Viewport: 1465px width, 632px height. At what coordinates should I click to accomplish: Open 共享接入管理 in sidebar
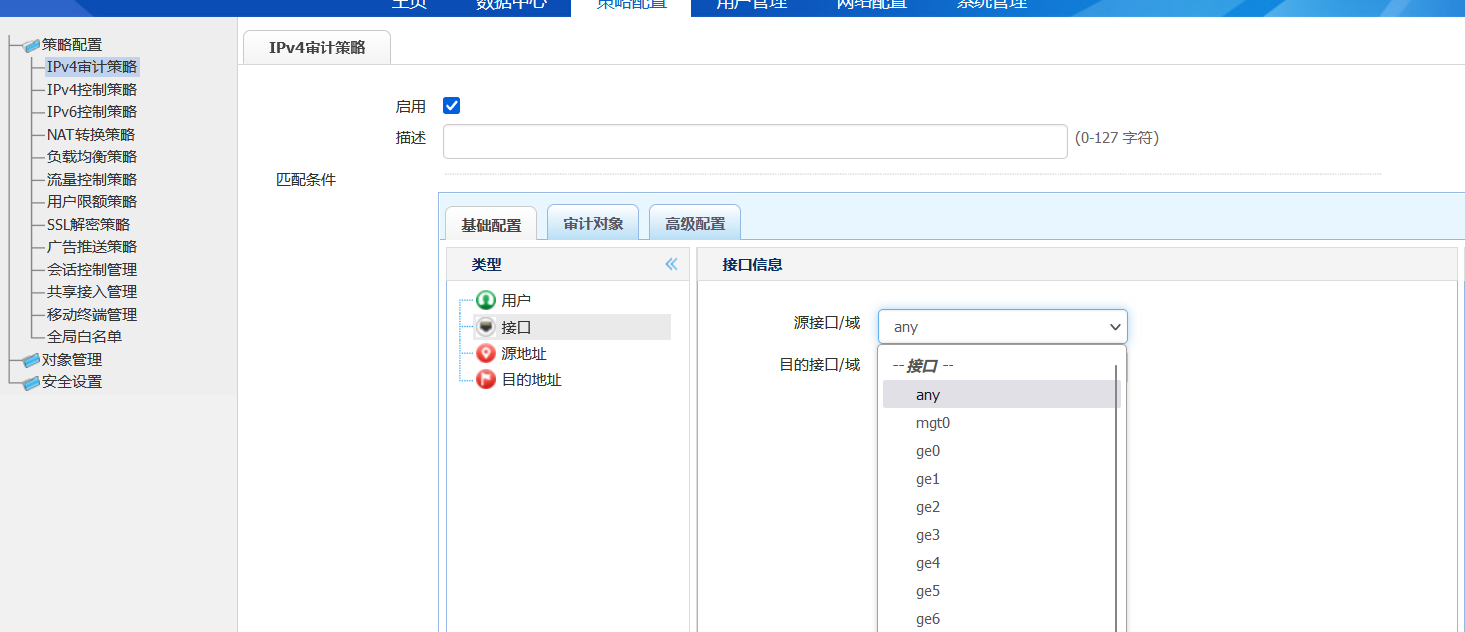(92, 292)
